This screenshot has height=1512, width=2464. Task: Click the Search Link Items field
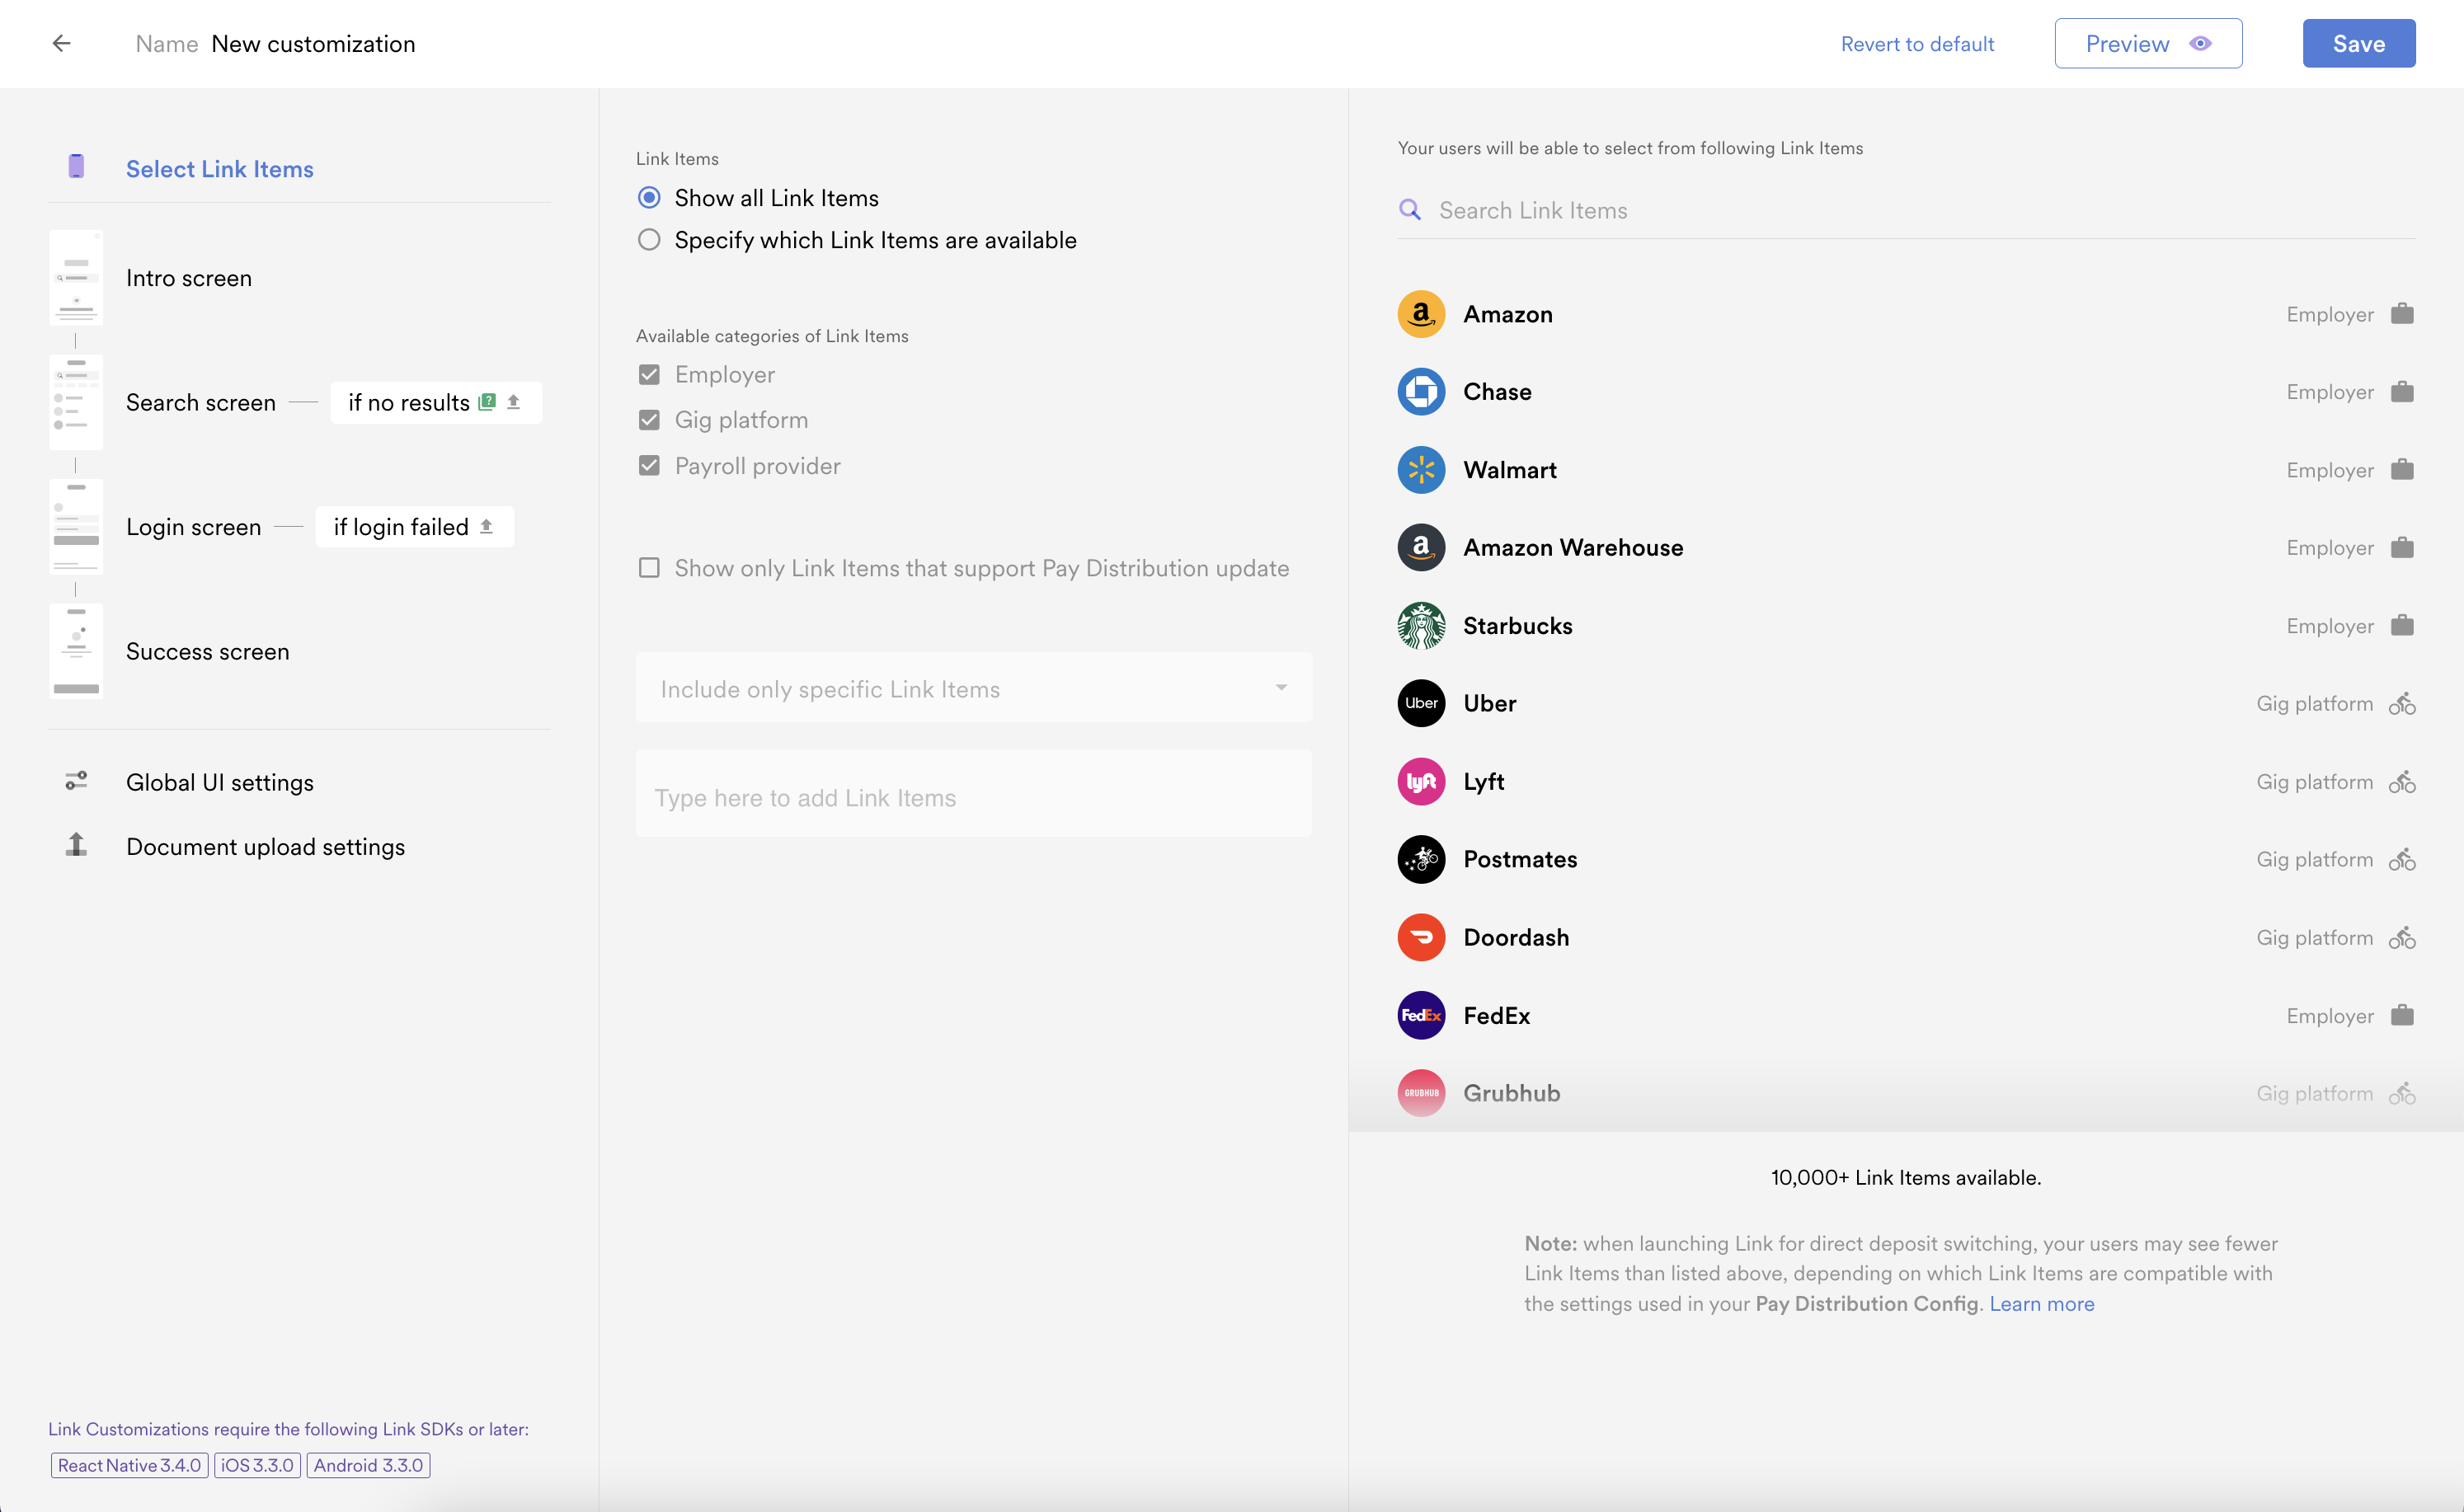[x=1906, y=210]
